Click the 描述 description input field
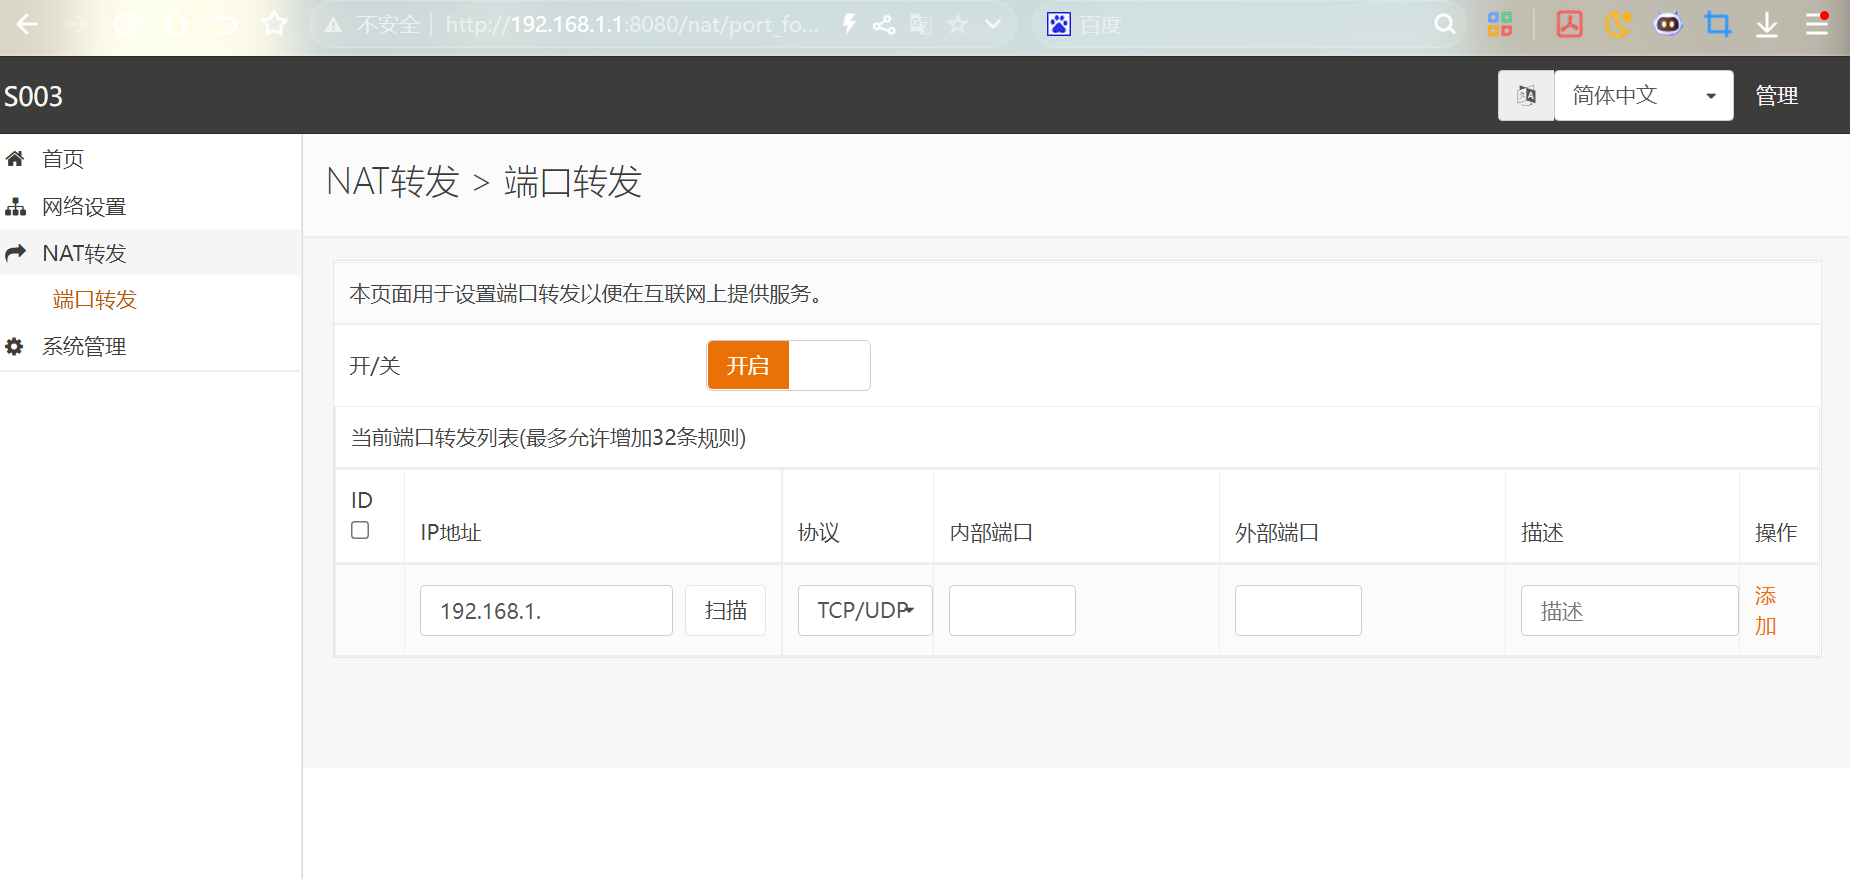 pos(1629,611)
